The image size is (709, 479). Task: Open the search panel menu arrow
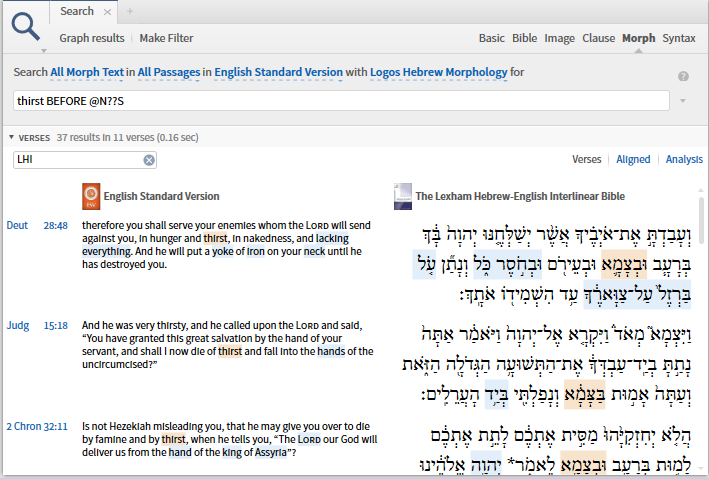coord(44,49)
